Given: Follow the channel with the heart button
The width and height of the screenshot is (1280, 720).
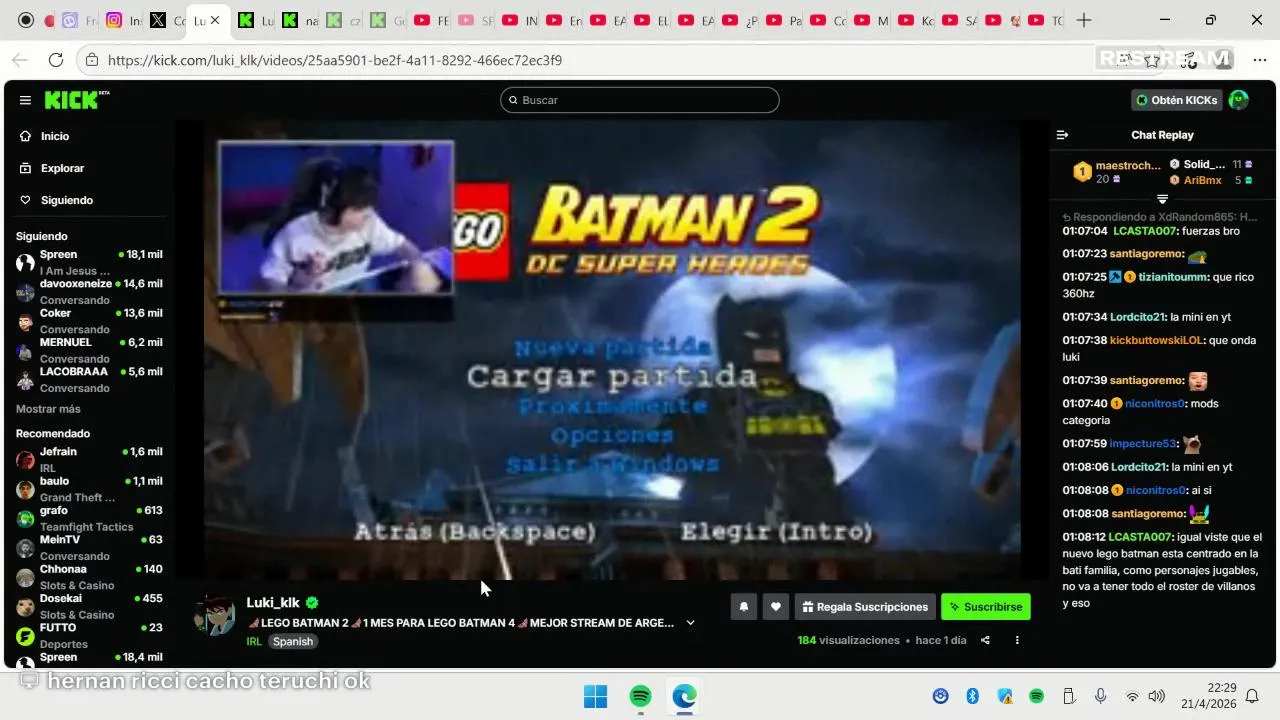Looking at the screenshot, I should (x=776, y=606).
